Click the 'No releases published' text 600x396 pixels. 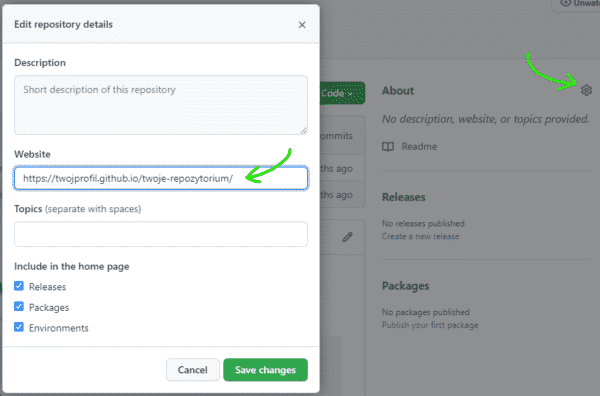coord(423,223)
